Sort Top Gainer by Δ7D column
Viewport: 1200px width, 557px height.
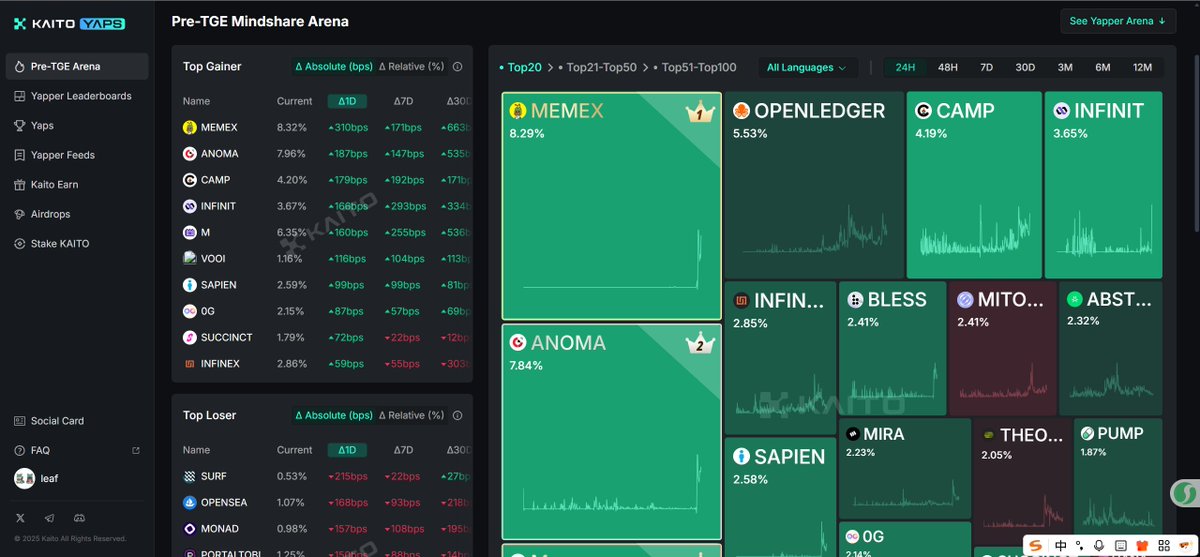coord(403,101)
